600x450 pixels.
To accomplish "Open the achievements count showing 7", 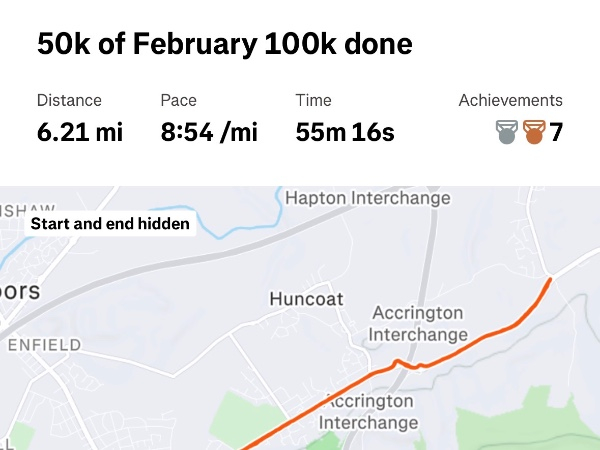I will point(556,132).
